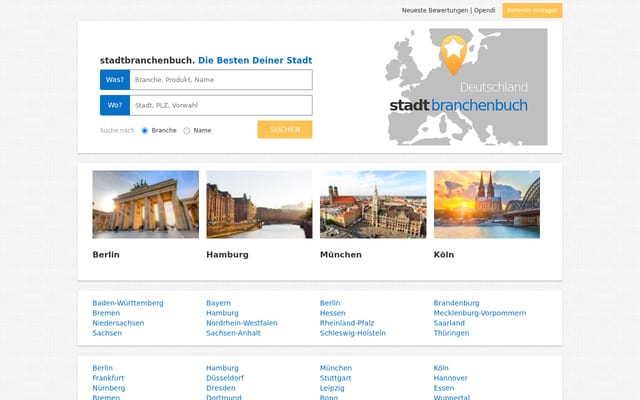The image size is (640, 400).
Task: Click the blue Wo? label
Action: (x=115, y=105)
